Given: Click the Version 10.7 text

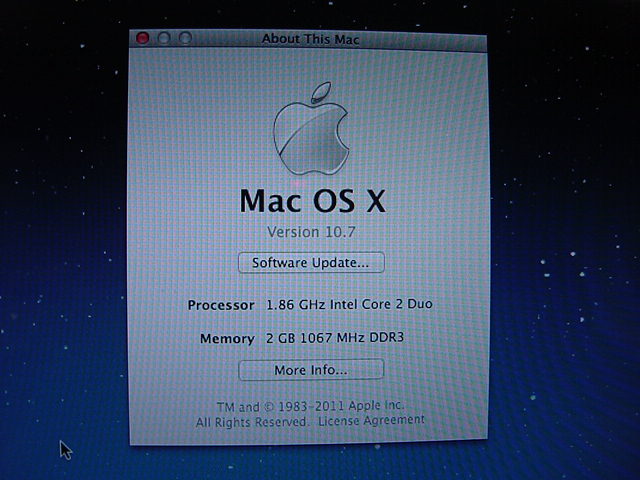Looking at the screenshot, I should point(311,232).
